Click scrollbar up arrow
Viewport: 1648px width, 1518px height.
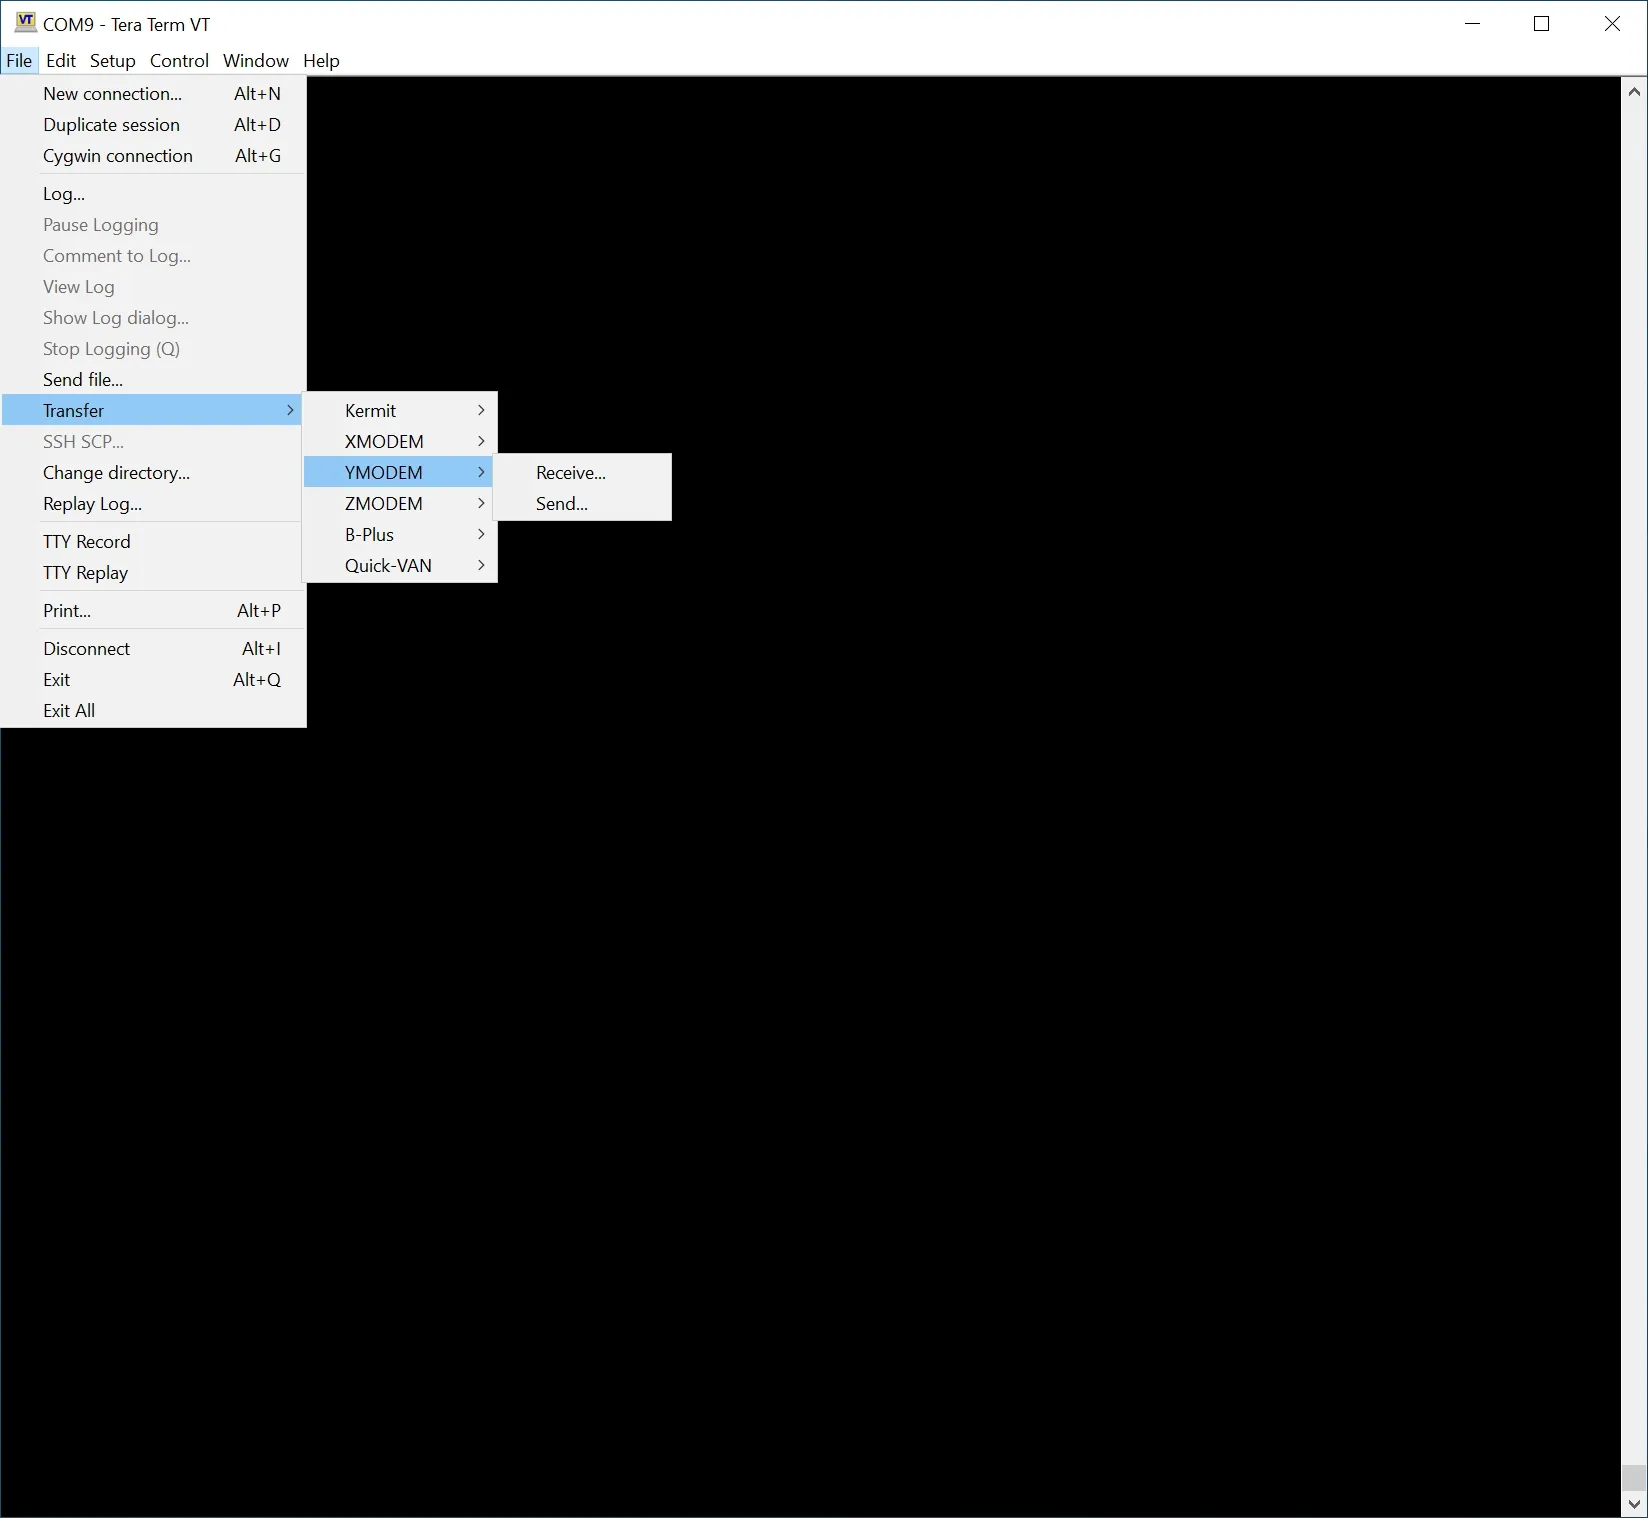pyautogui.click(x=1634, y=91)
